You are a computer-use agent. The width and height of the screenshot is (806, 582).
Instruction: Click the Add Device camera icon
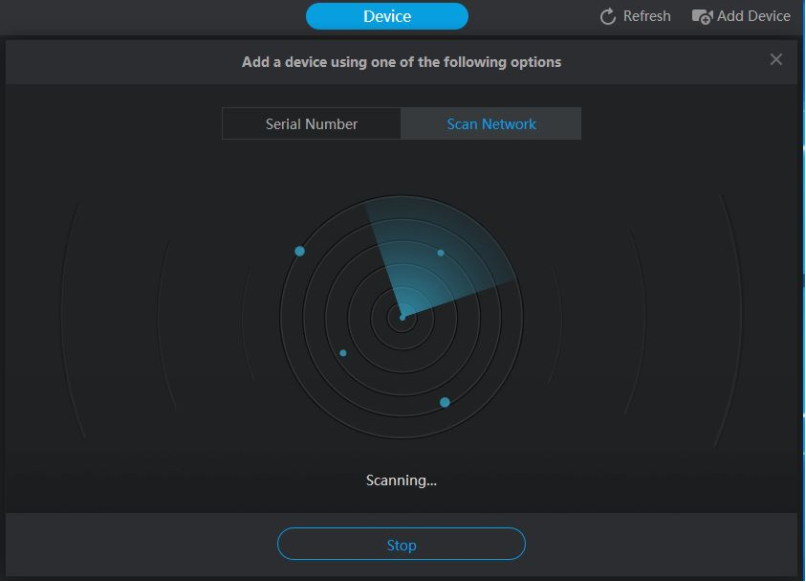[702, 16]
